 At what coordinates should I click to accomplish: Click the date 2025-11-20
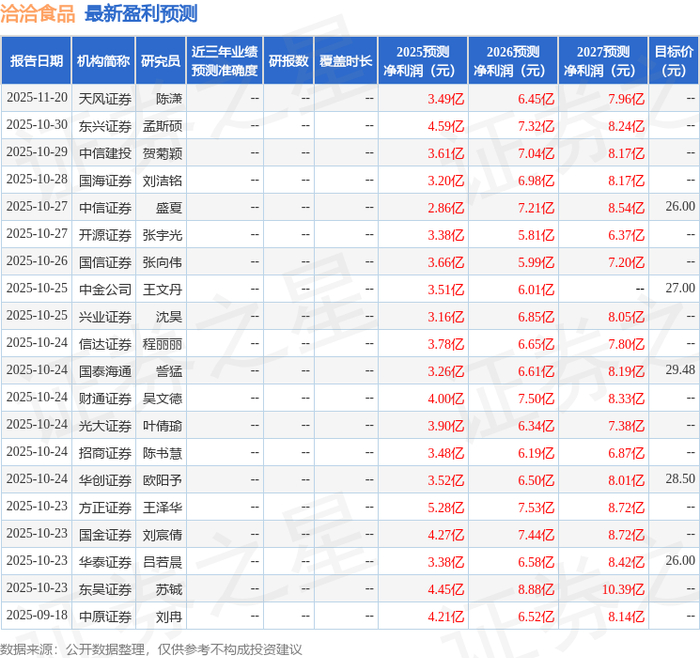tap(37, 98)
